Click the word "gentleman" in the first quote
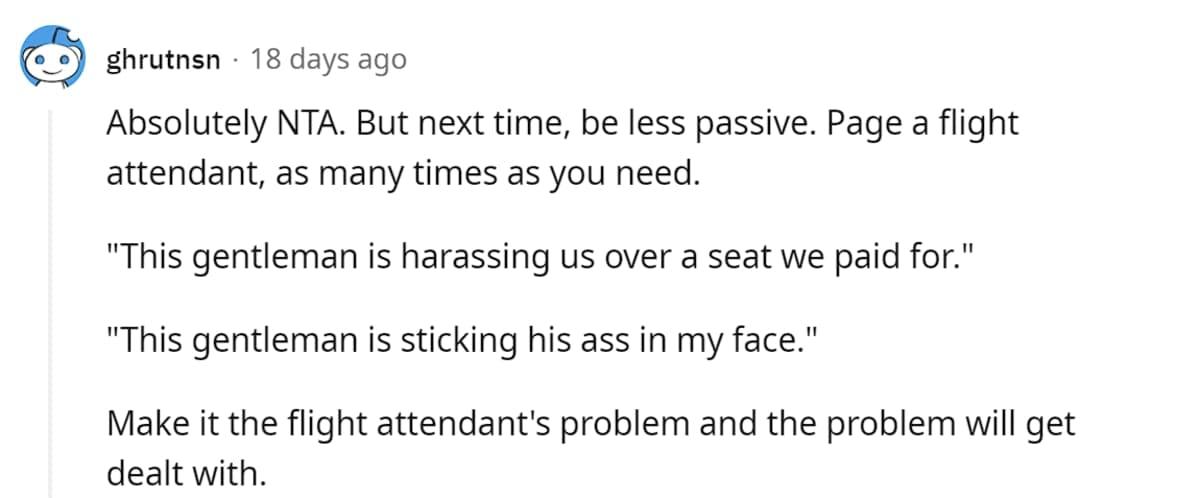The height and width of the screenshot is (498, 1200). click(277, 258)
